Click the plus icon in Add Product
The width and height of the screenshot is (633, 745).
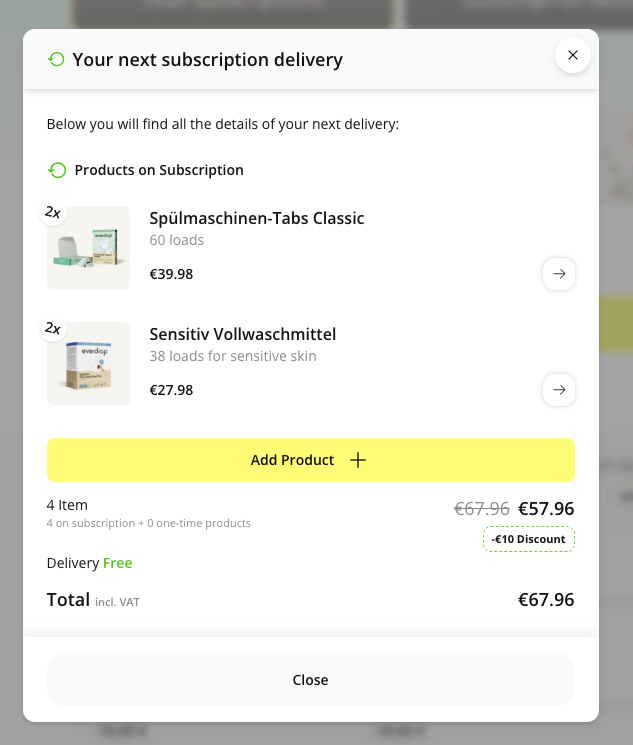pos(358,460)
